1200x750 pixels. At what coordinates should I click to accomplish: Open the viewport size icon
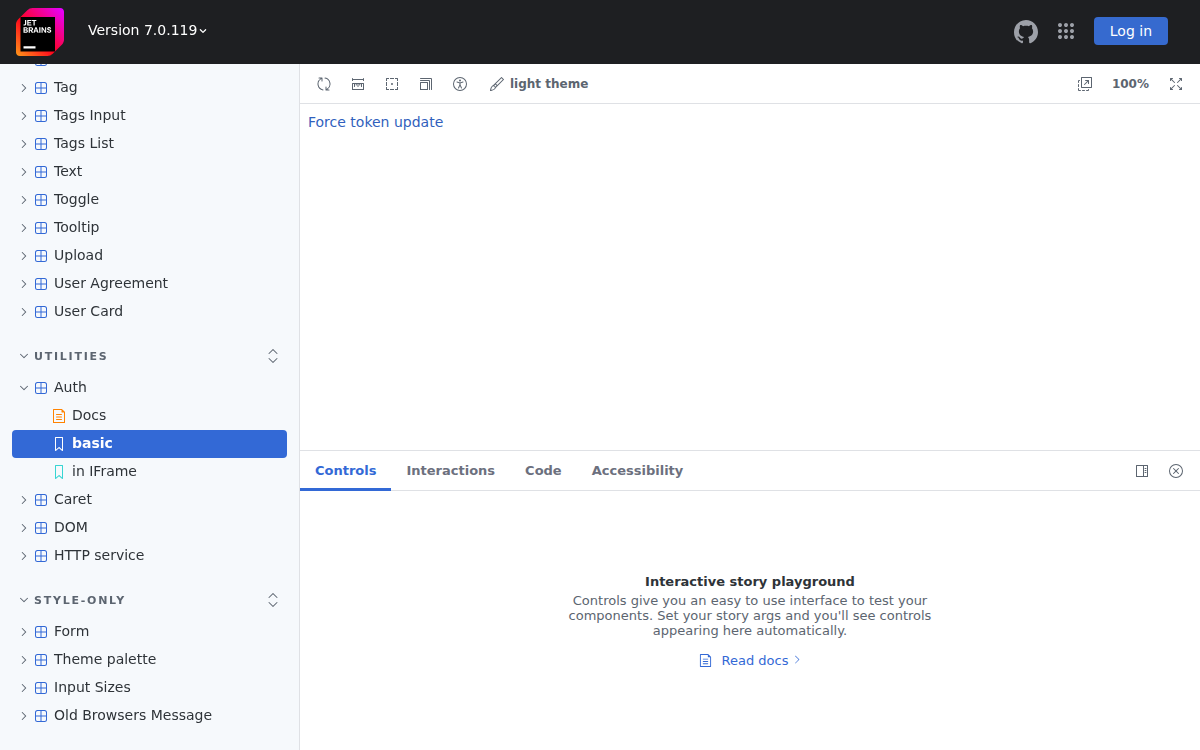click(426, 84)
